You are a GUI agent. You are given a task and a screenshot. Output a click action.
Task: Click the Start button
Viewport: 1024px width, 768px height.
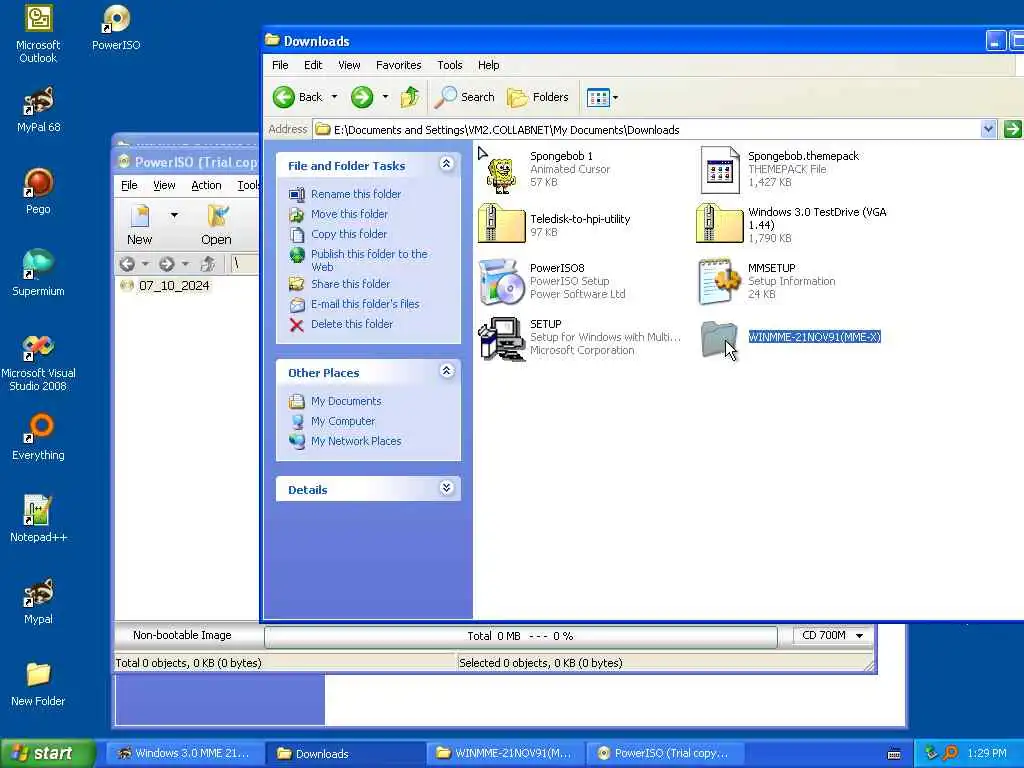48,753
